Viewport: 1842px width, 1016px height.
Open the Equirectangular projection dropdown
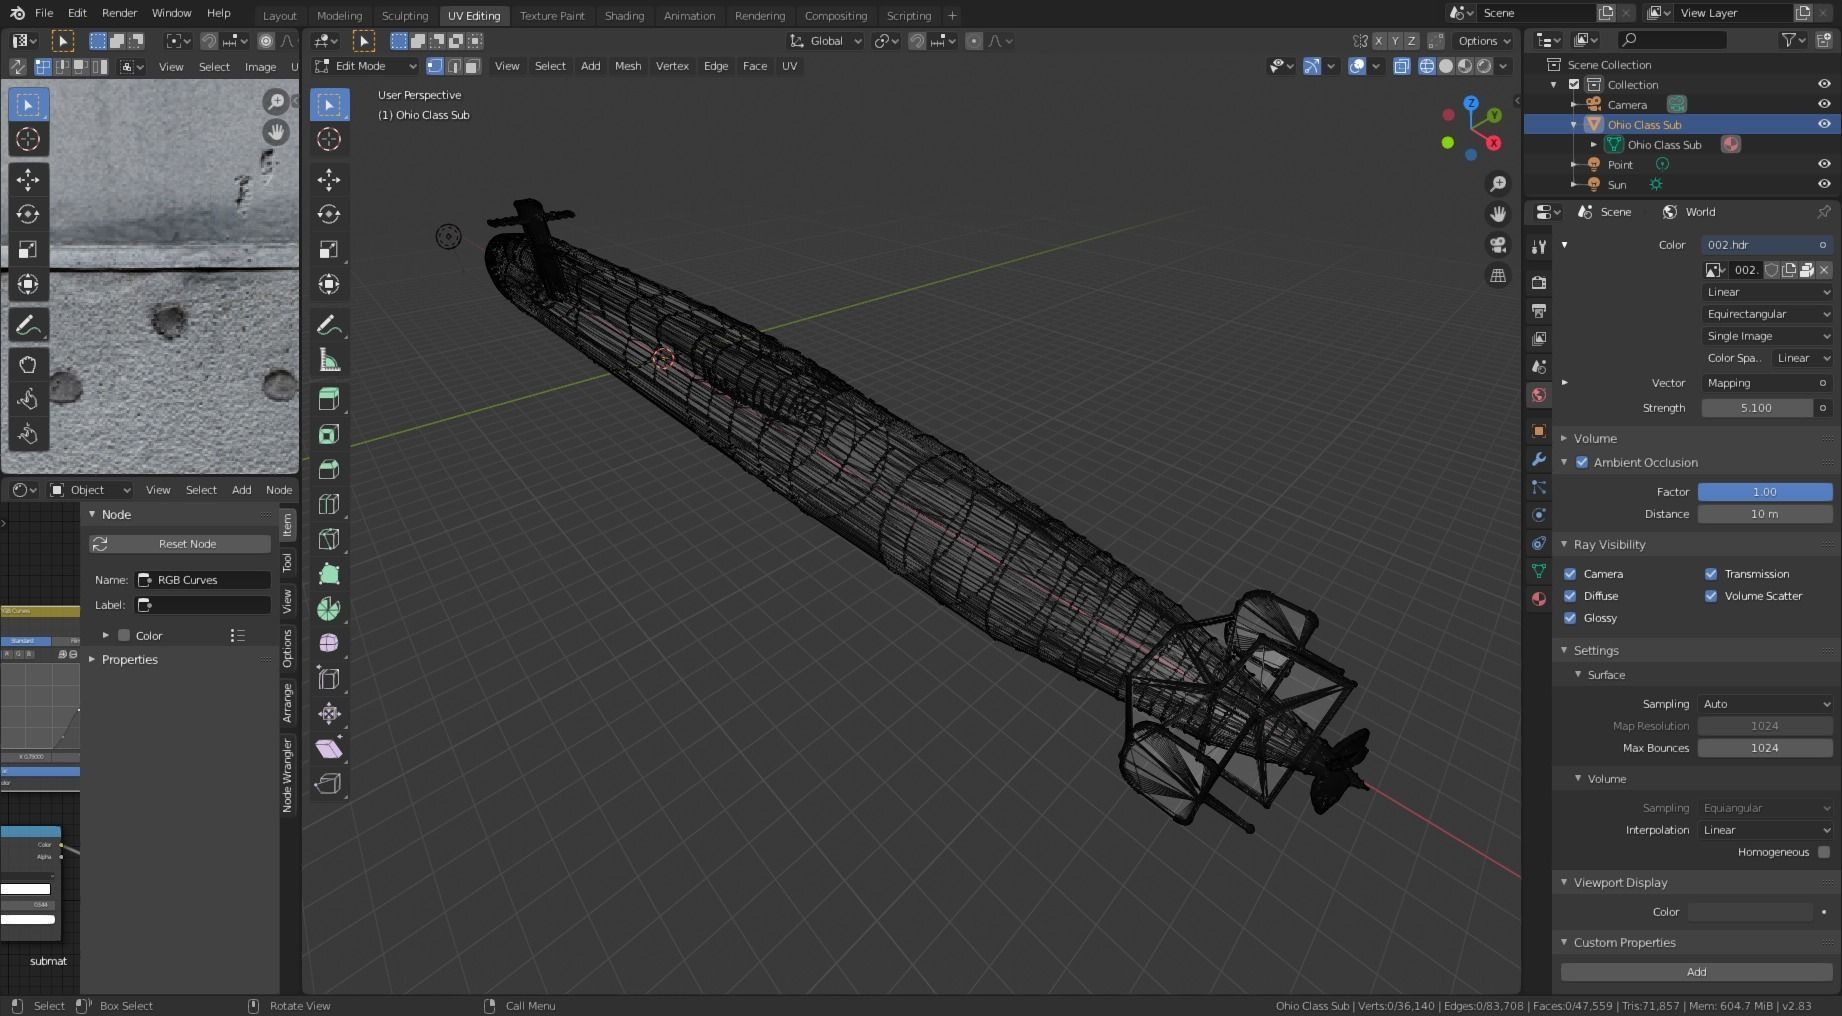pyautogui.click(x=1767, y=314)
